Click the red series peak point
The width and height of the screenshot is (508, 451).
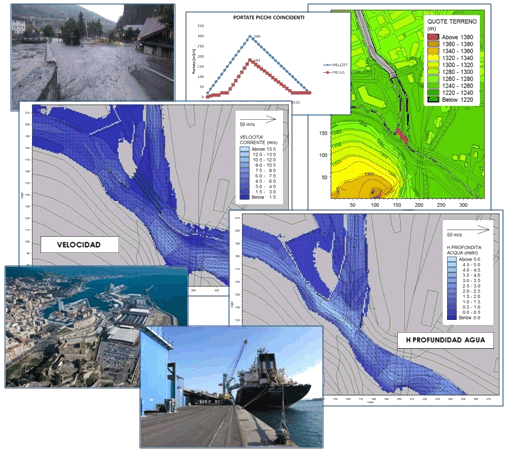pyautogui.click(x=250, y=60)
